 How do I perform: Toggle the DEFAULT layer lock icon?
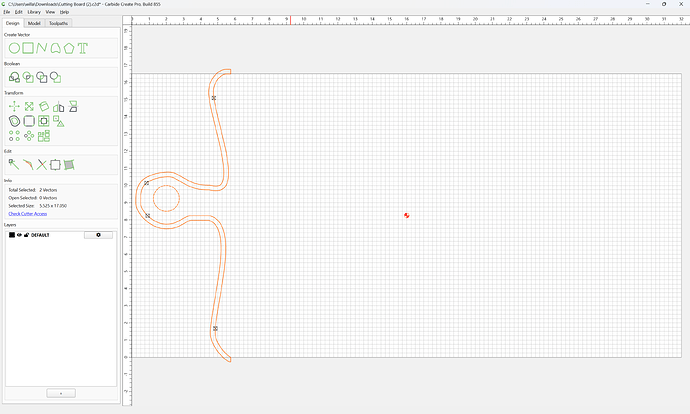(26, 235)
